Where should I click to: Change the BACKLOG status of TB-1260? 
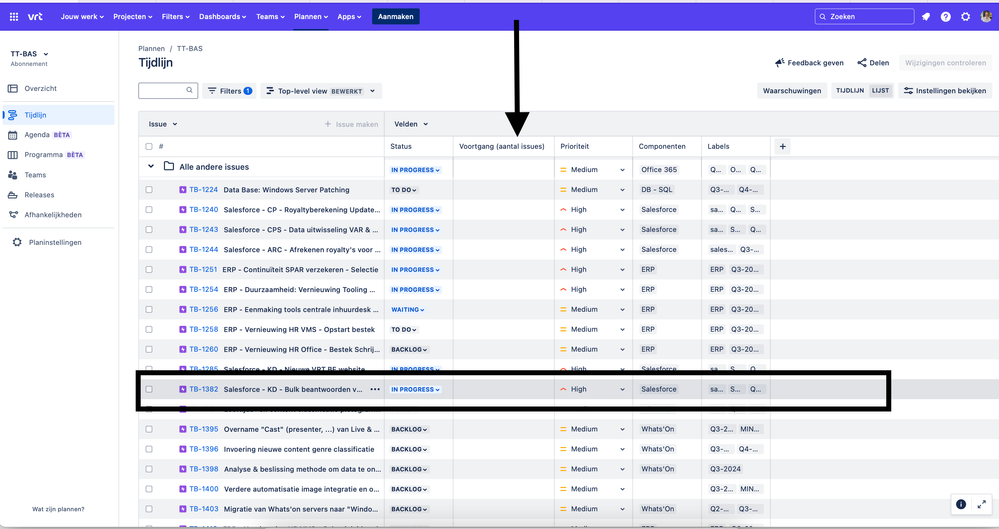click(409, 350)
